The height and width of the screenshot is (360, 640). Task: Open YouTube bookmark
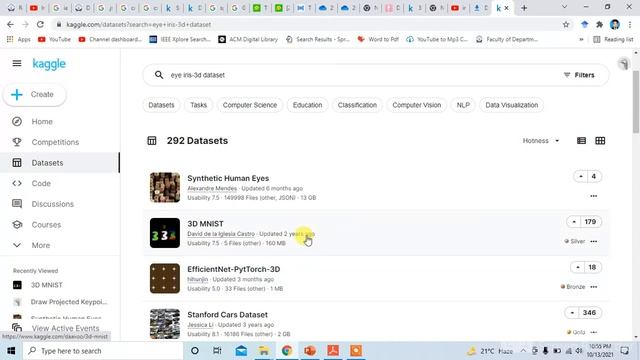[x=54, y=40]
